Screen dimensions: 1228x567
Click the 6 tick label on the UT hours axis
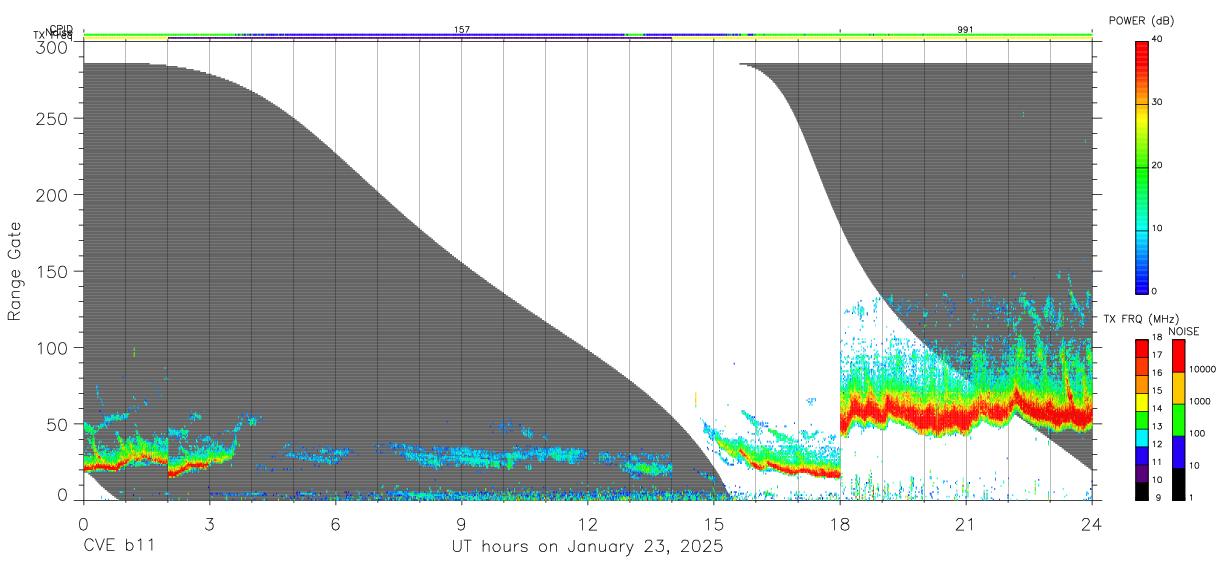point(335,523)
